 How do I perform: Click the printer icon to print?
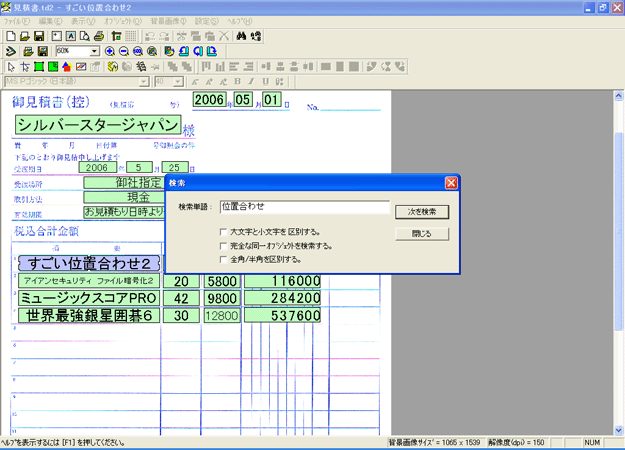[99, 36]
